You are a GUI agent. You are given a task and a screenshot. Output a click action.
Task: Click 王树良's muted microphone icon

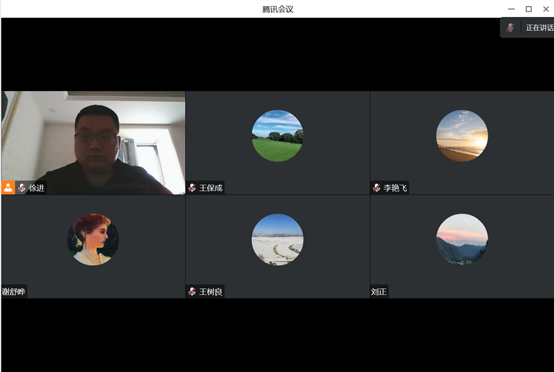[x=192, y=291]
